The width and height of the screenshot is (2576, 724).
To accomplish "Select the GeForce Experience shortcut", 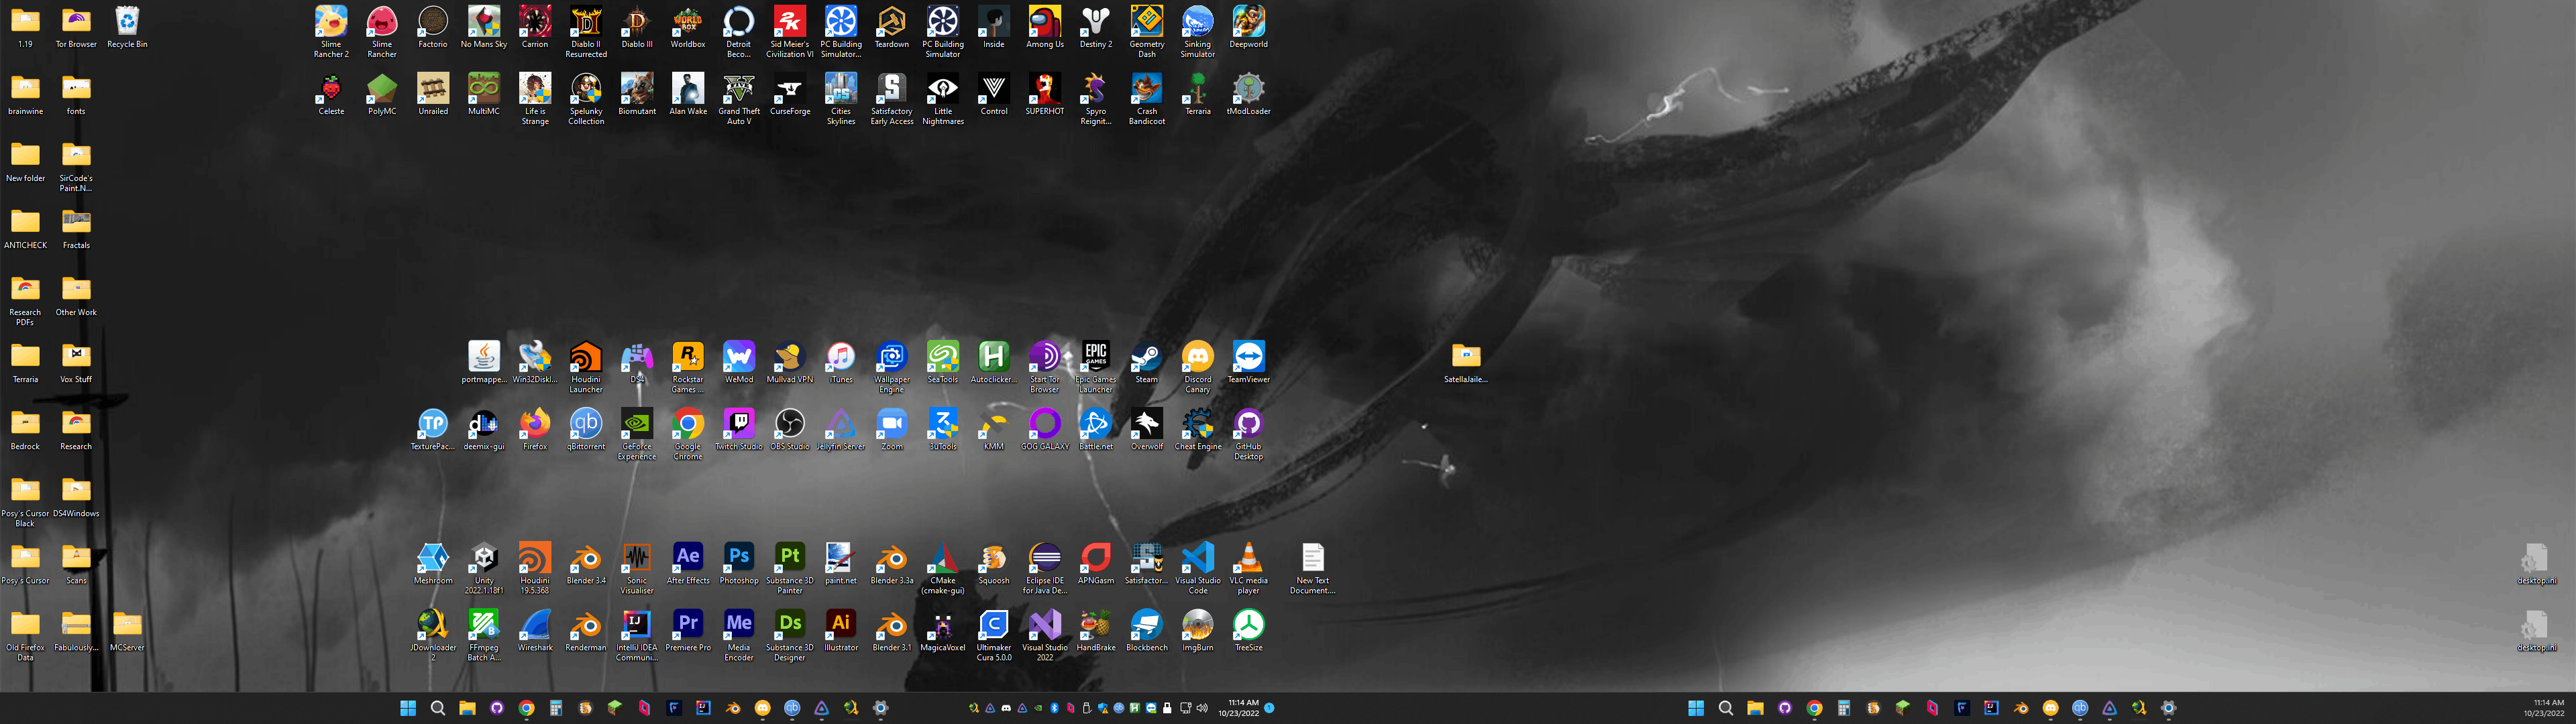I will click(x=637, y=433).
